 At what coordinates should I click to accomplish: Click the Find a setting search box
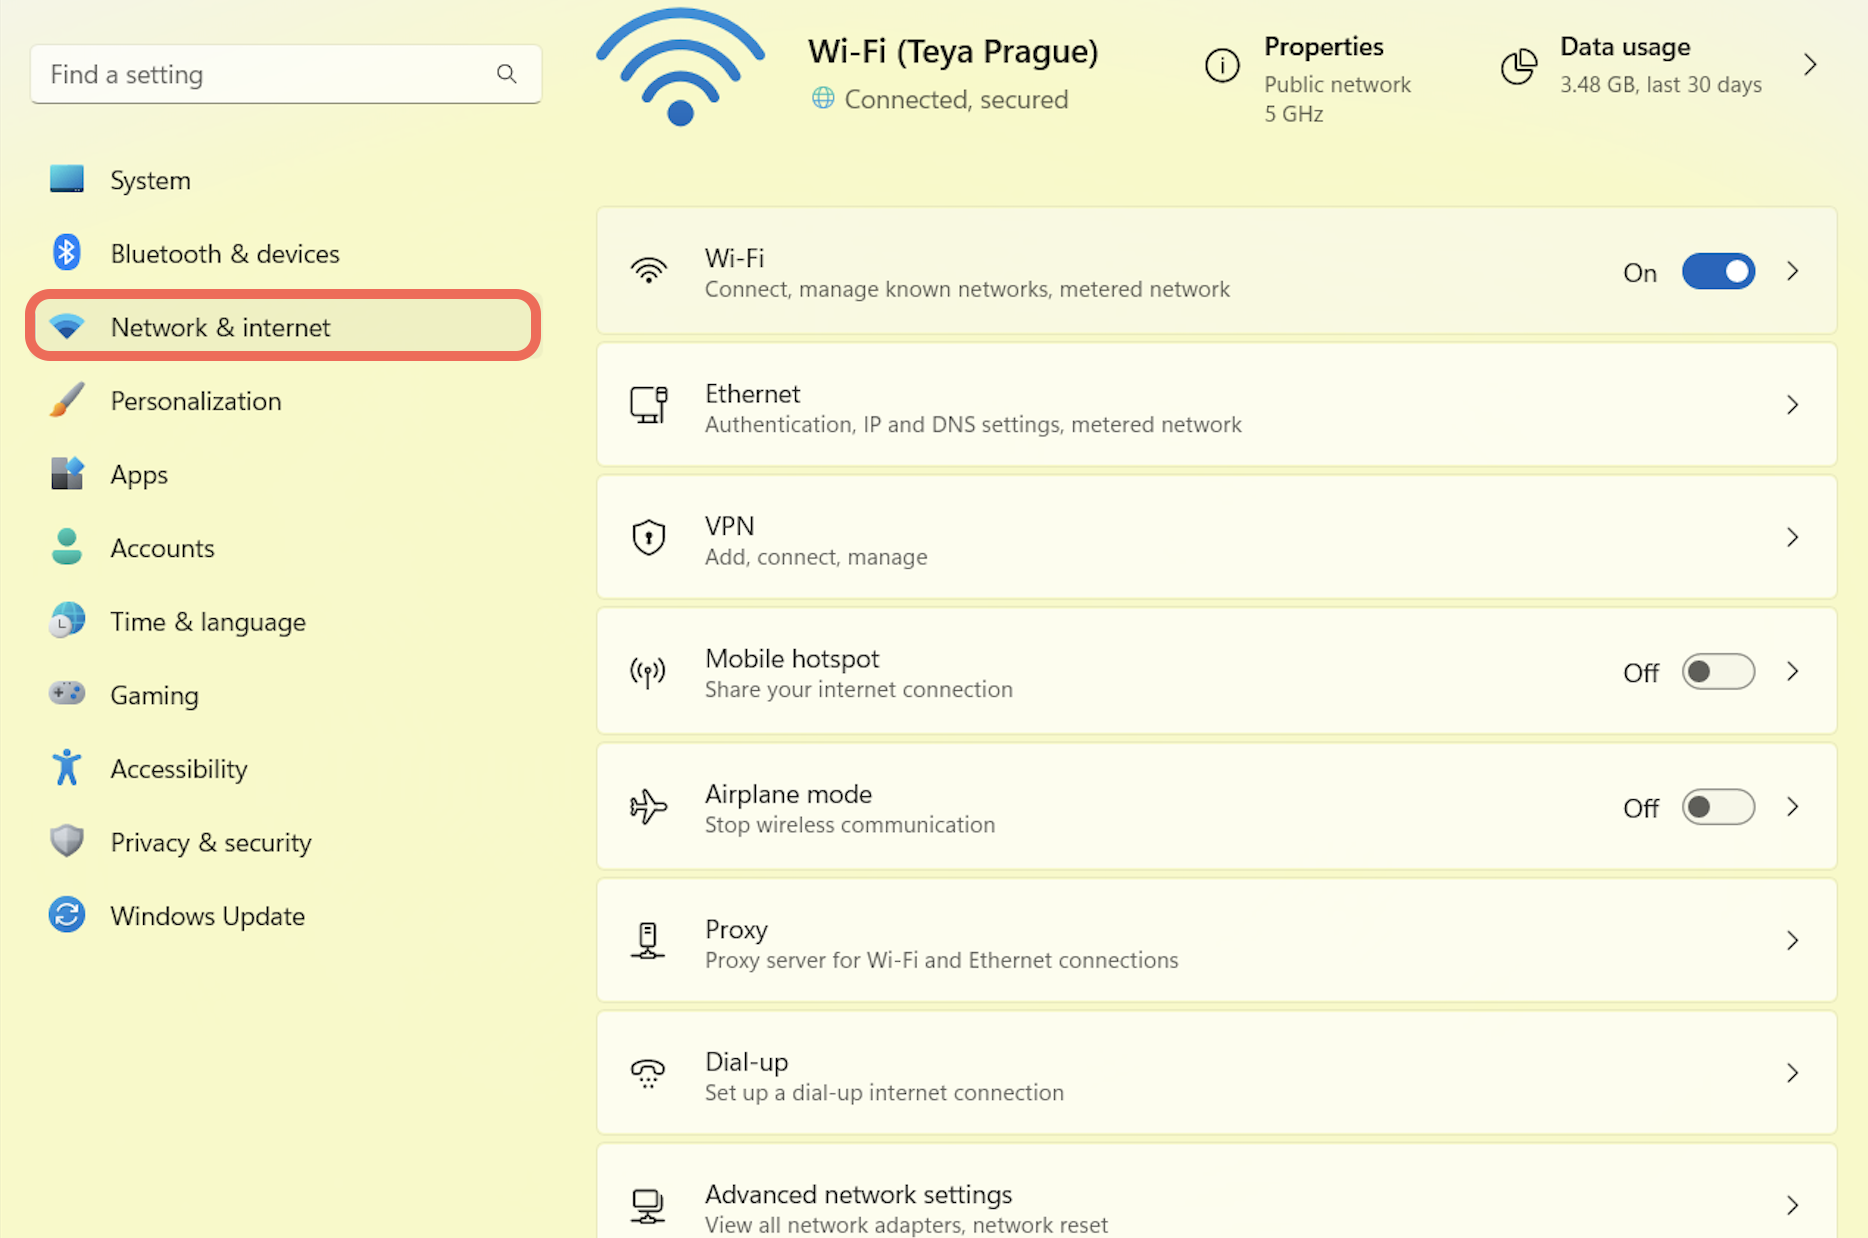(x=265, y=74)
